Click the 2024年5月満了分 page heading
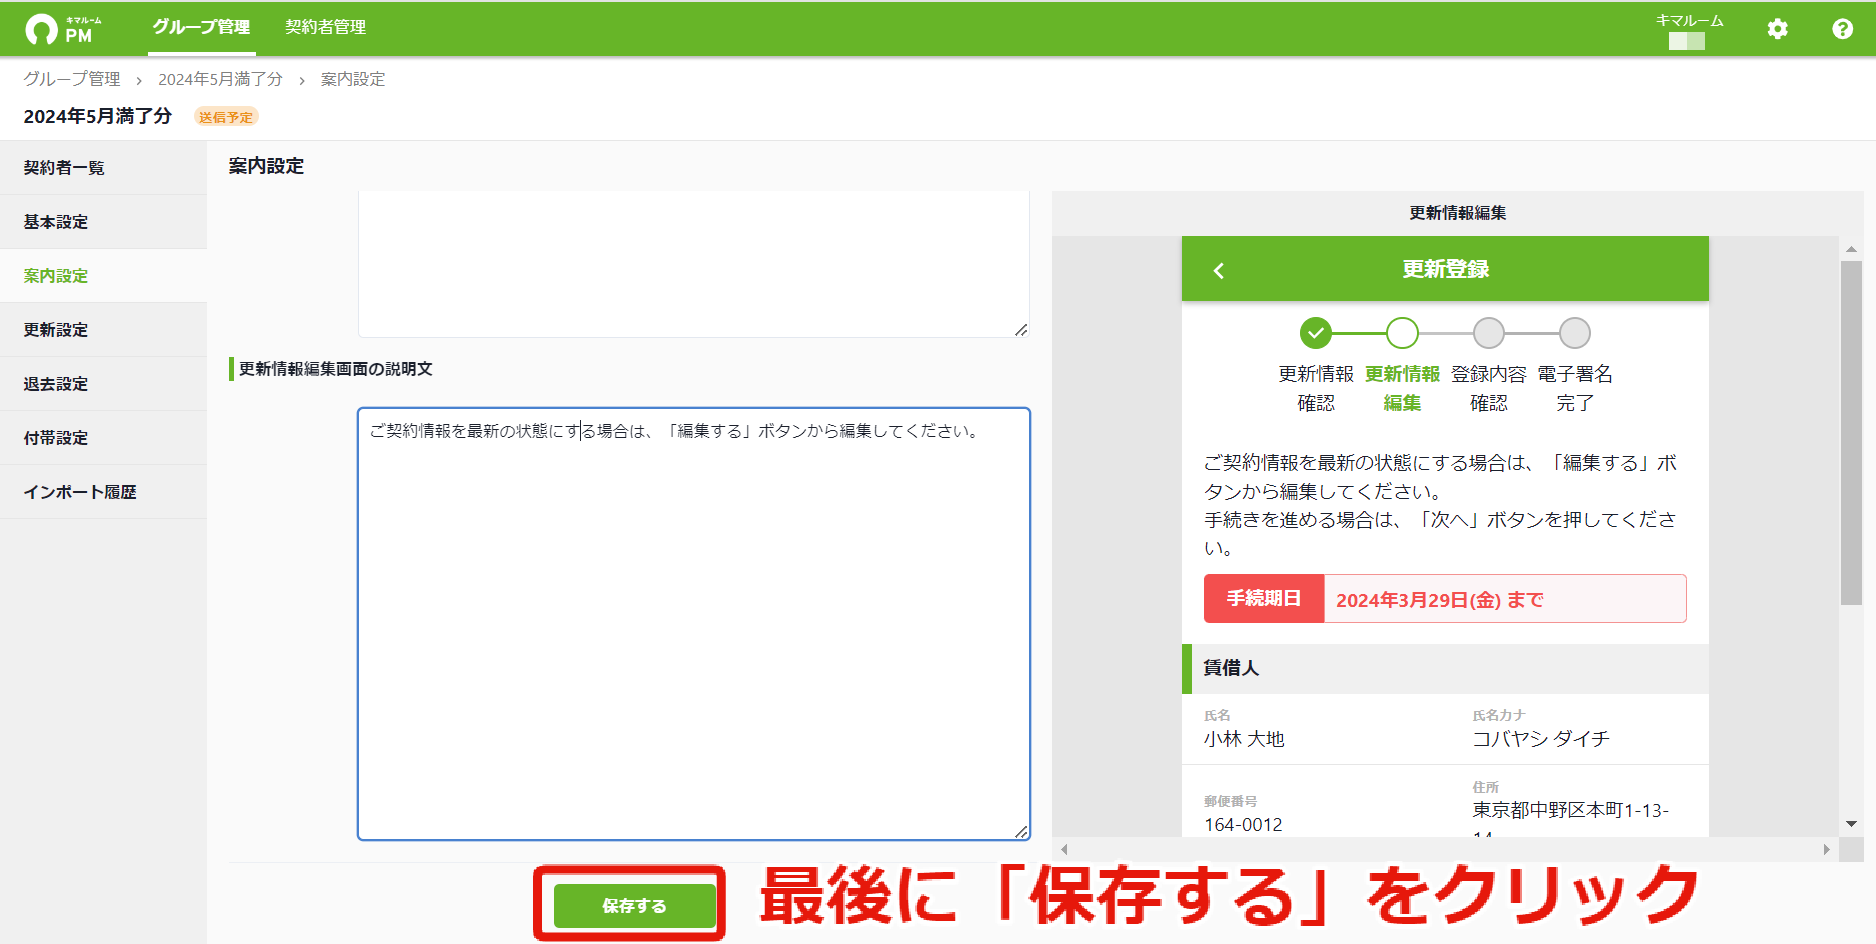1876x944 pixels. tap(97, 116)
